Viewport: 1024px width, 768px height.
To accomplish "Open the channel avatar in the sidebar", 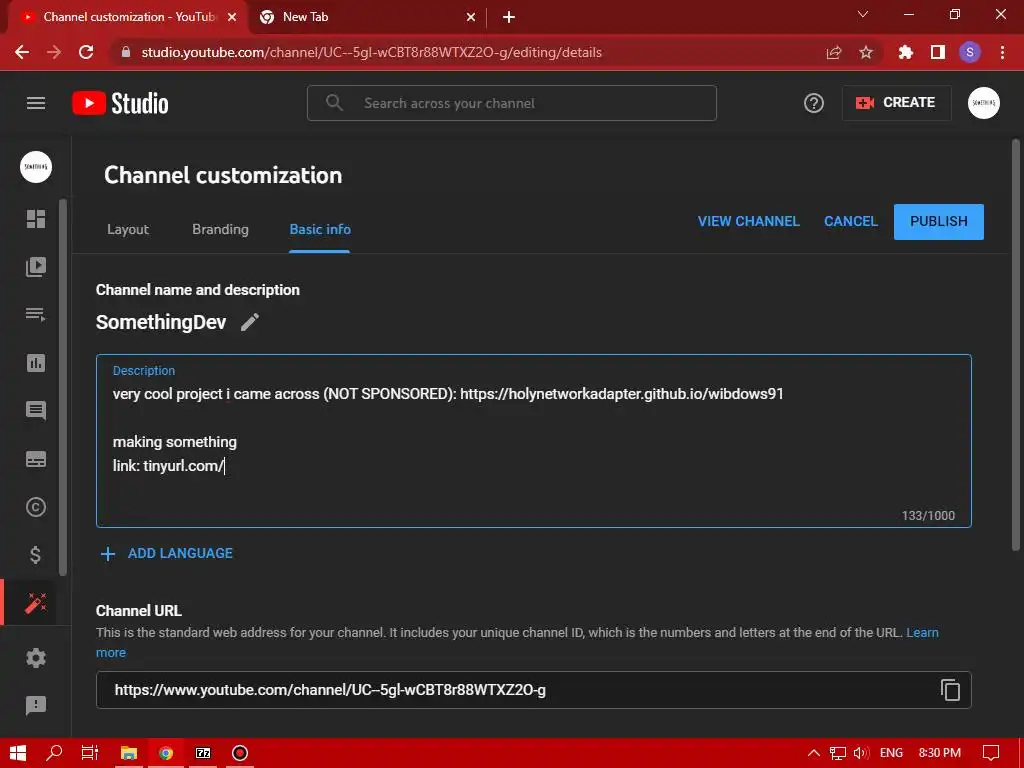I will (36, 167).
